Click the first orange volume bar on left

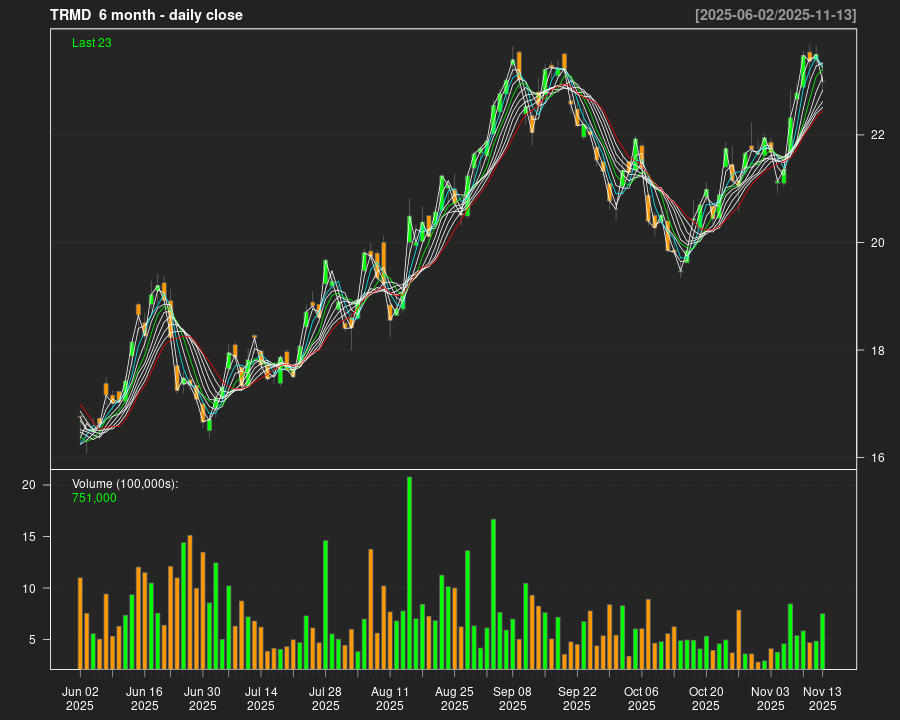point(80,623)
